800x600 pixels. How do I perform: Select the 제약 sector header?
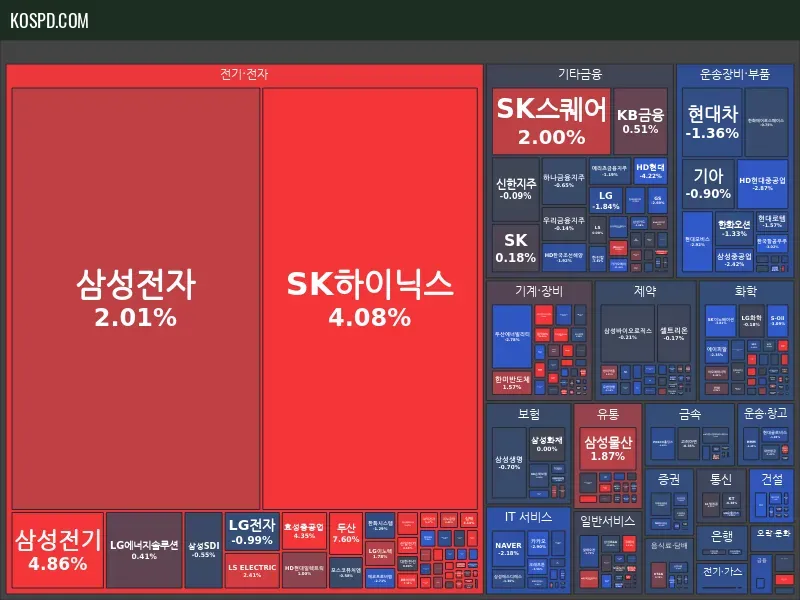(645, 291)
